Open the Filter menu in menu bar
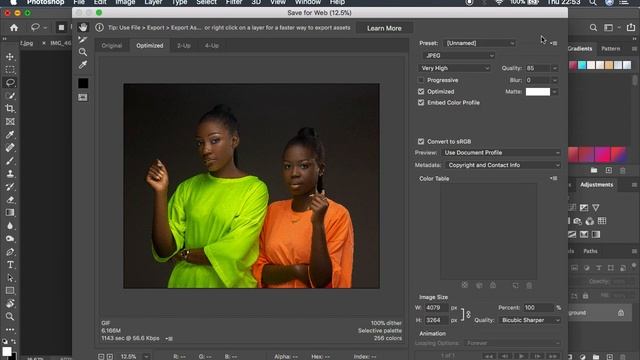This screenshot has height=360, width=640. 233,2
